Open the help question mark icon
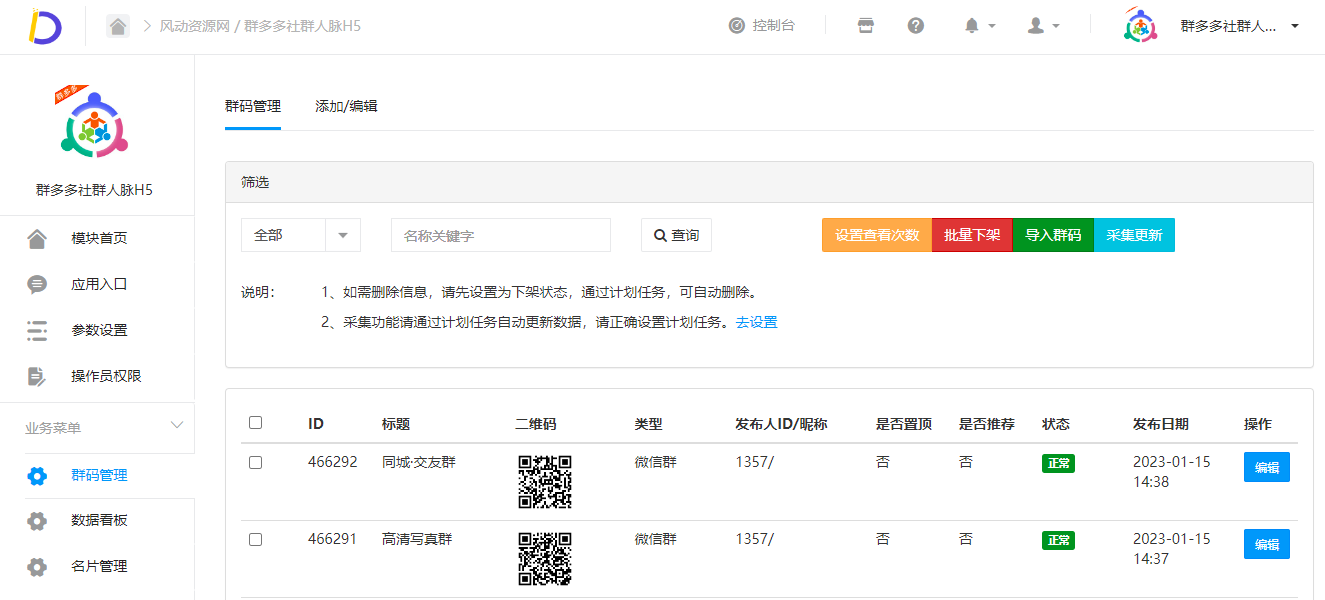 915,25
